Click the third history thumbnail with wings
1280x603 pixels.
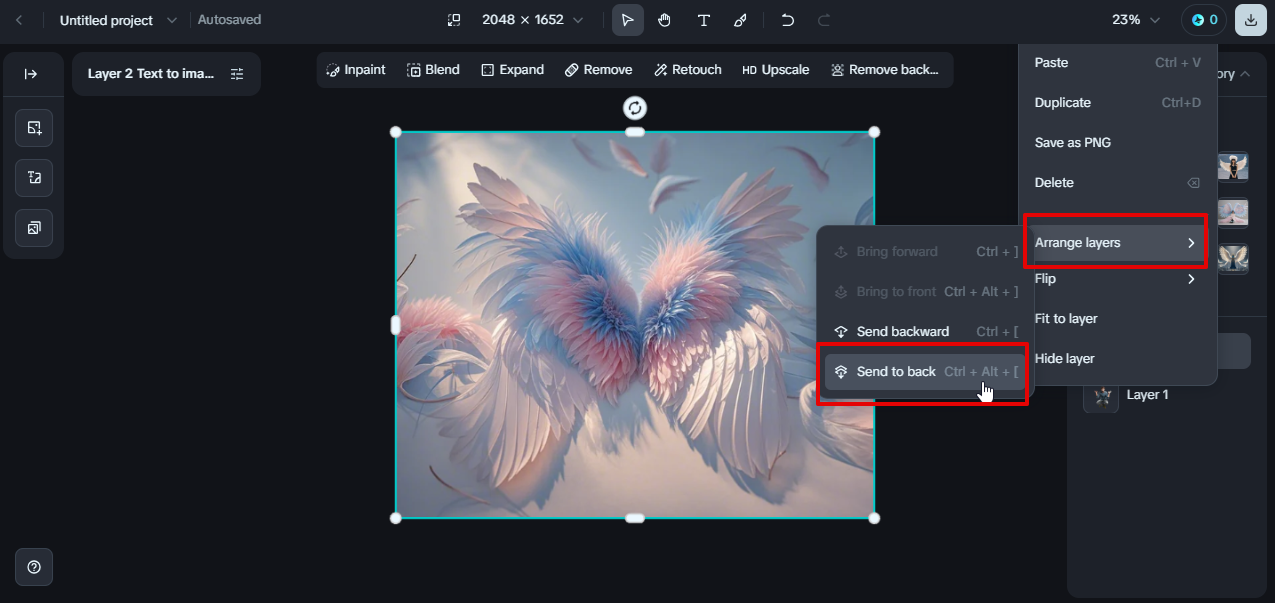(1233, 259)
